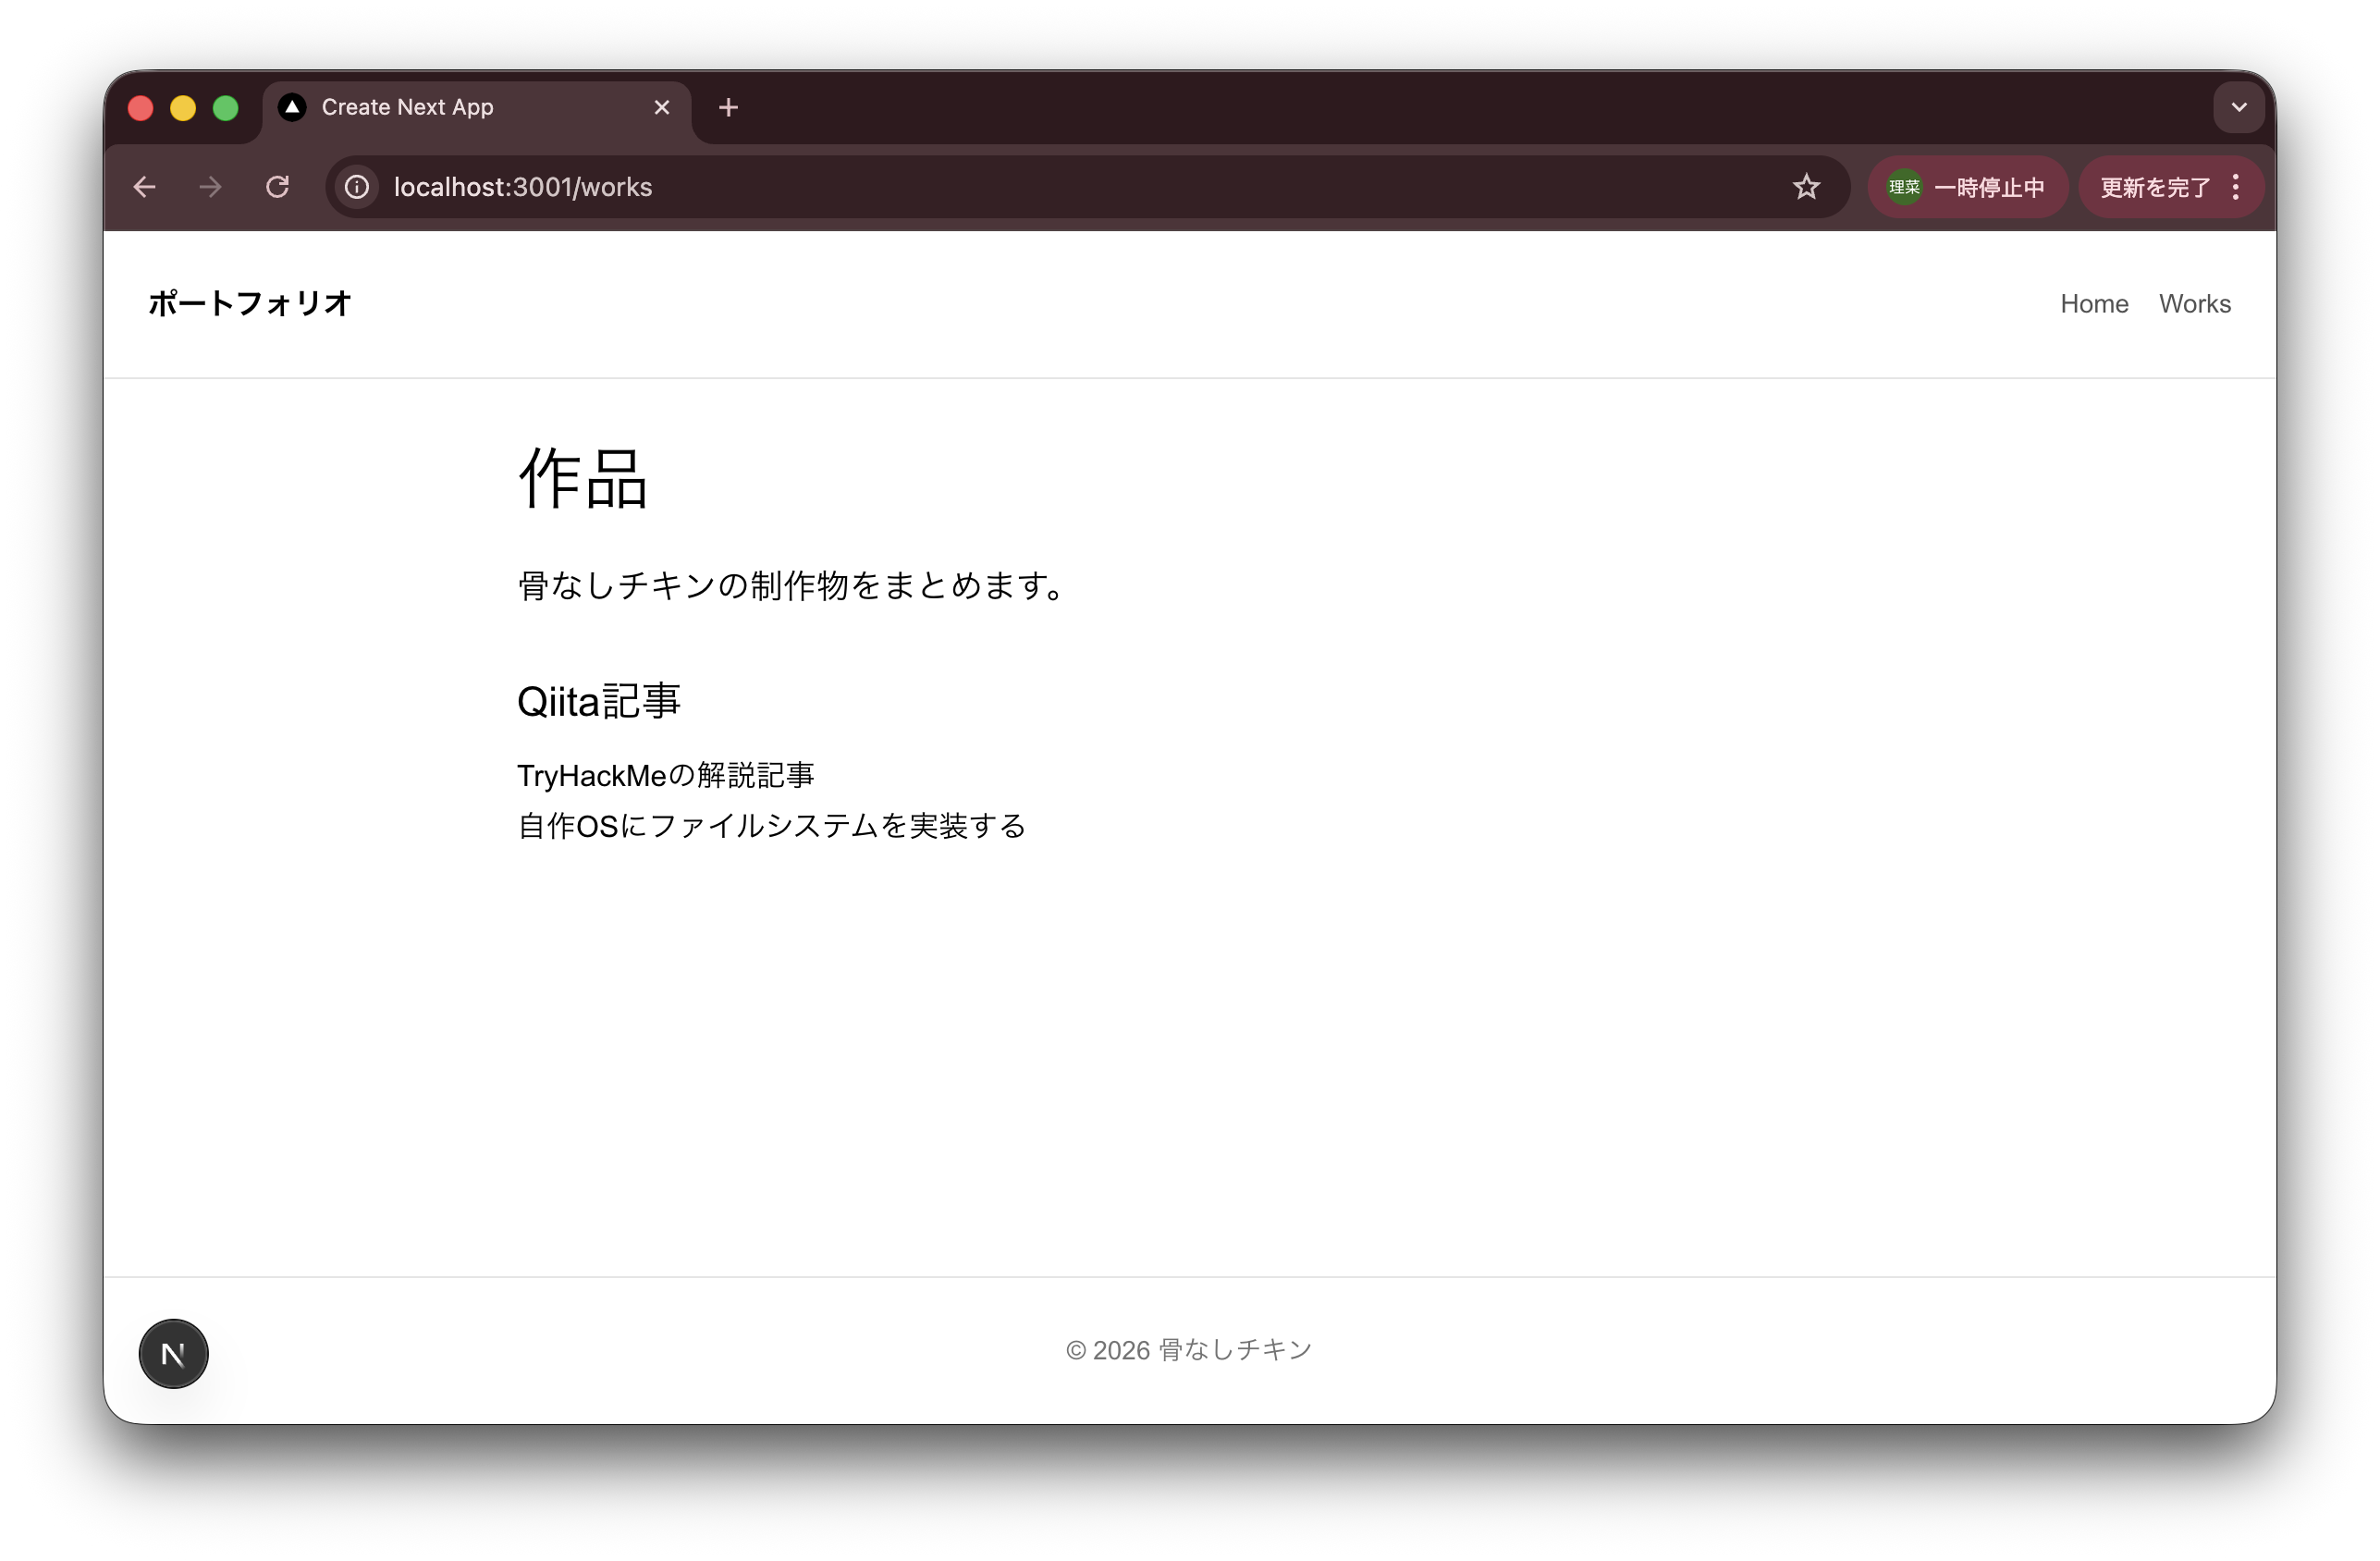Close the Create Next App tab
2380x1561 pixels.
coord(661,107)
